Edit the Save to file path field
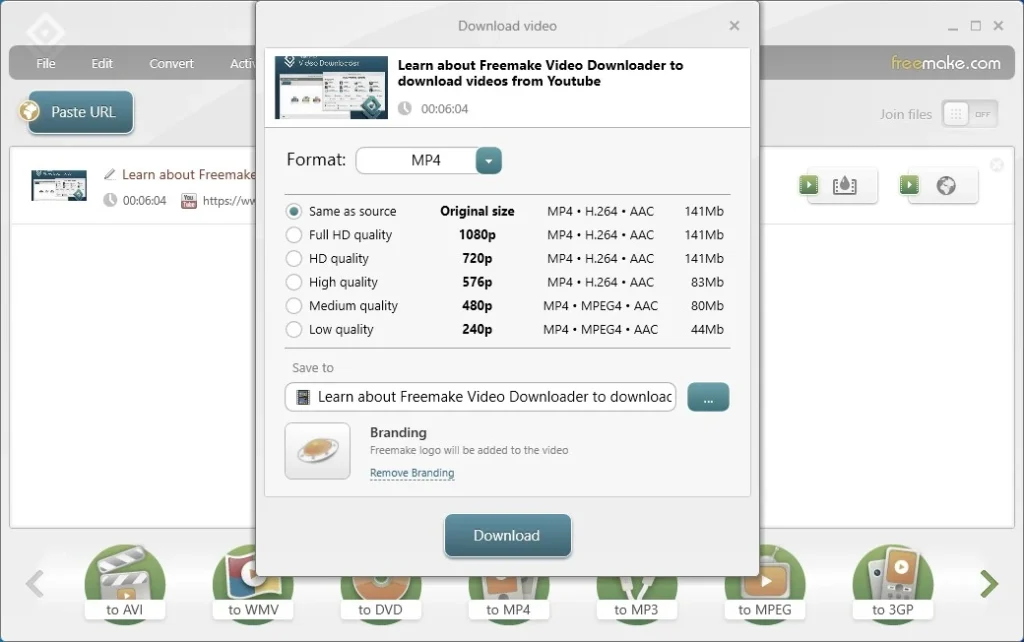1024x642 pixels. [480, 397]
